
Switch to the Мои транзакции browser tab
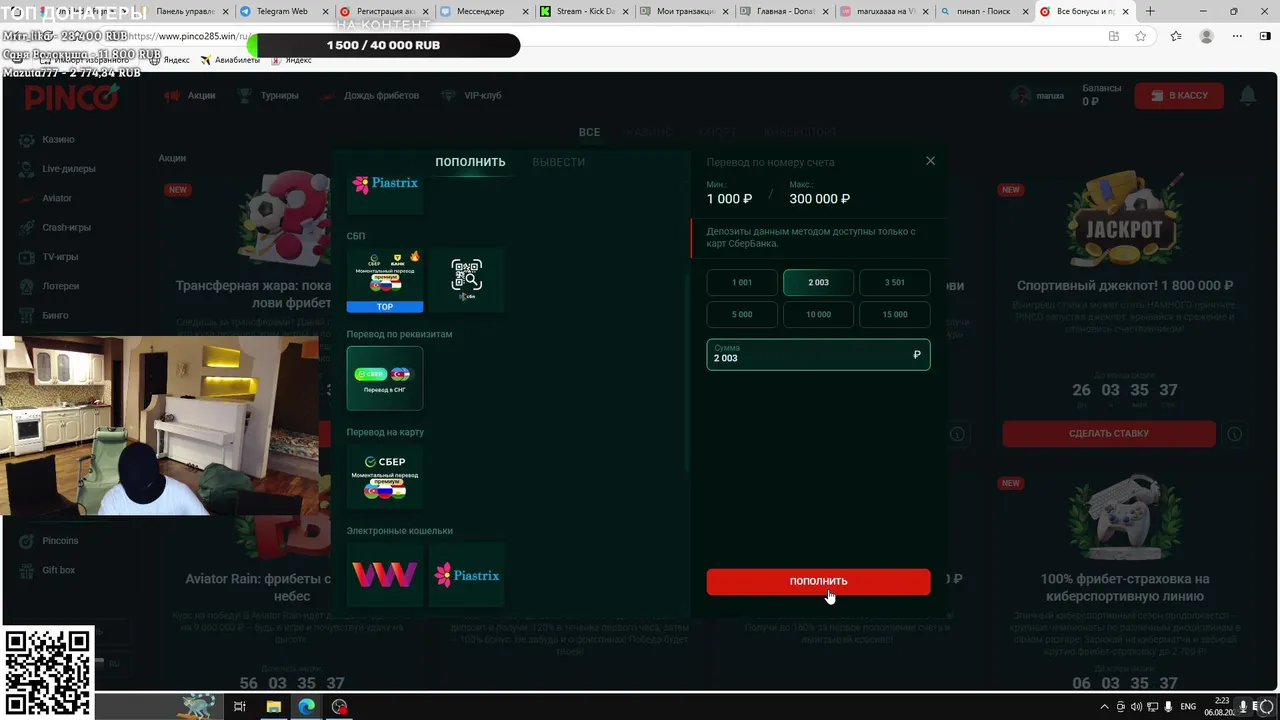tap(682, 11)
